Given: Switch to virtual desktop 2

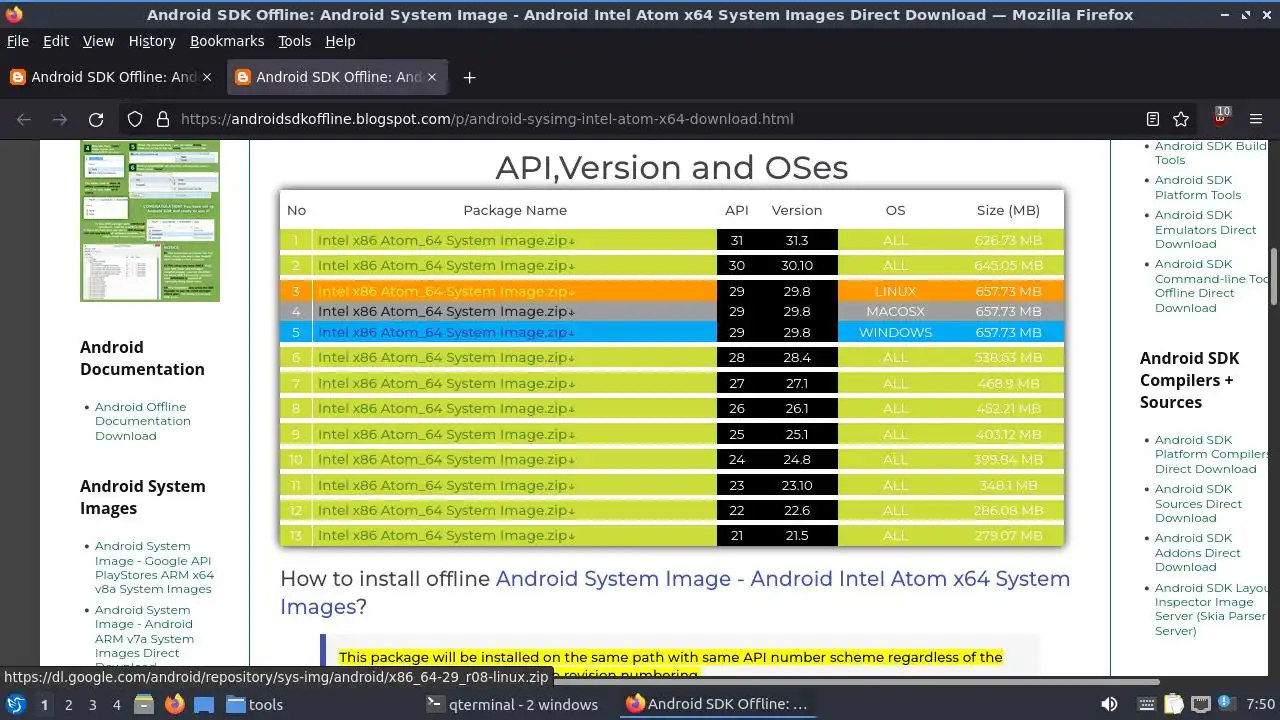Looking at the screenshot, I should [x=68, y=704].
